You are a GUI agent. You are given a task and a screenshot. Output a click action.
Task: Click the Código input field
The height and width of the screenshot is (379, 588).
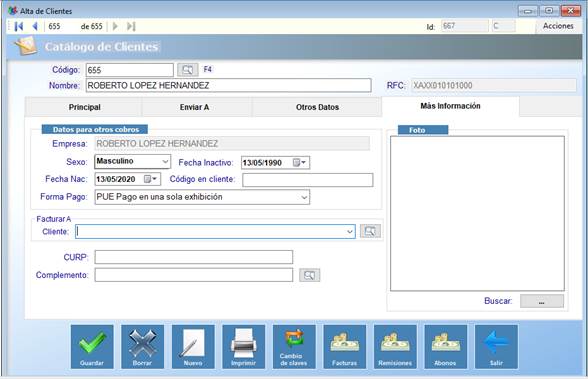[130, 70]
